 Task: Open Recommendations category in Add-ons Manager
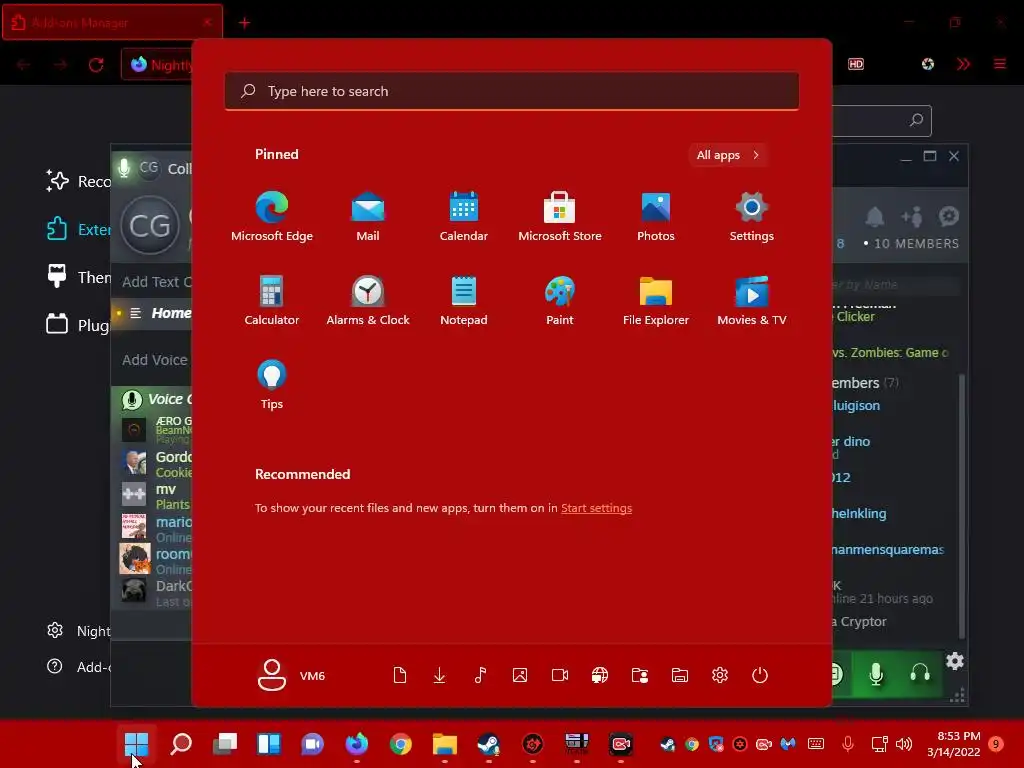pyautogui.click(x=78, y=181)
